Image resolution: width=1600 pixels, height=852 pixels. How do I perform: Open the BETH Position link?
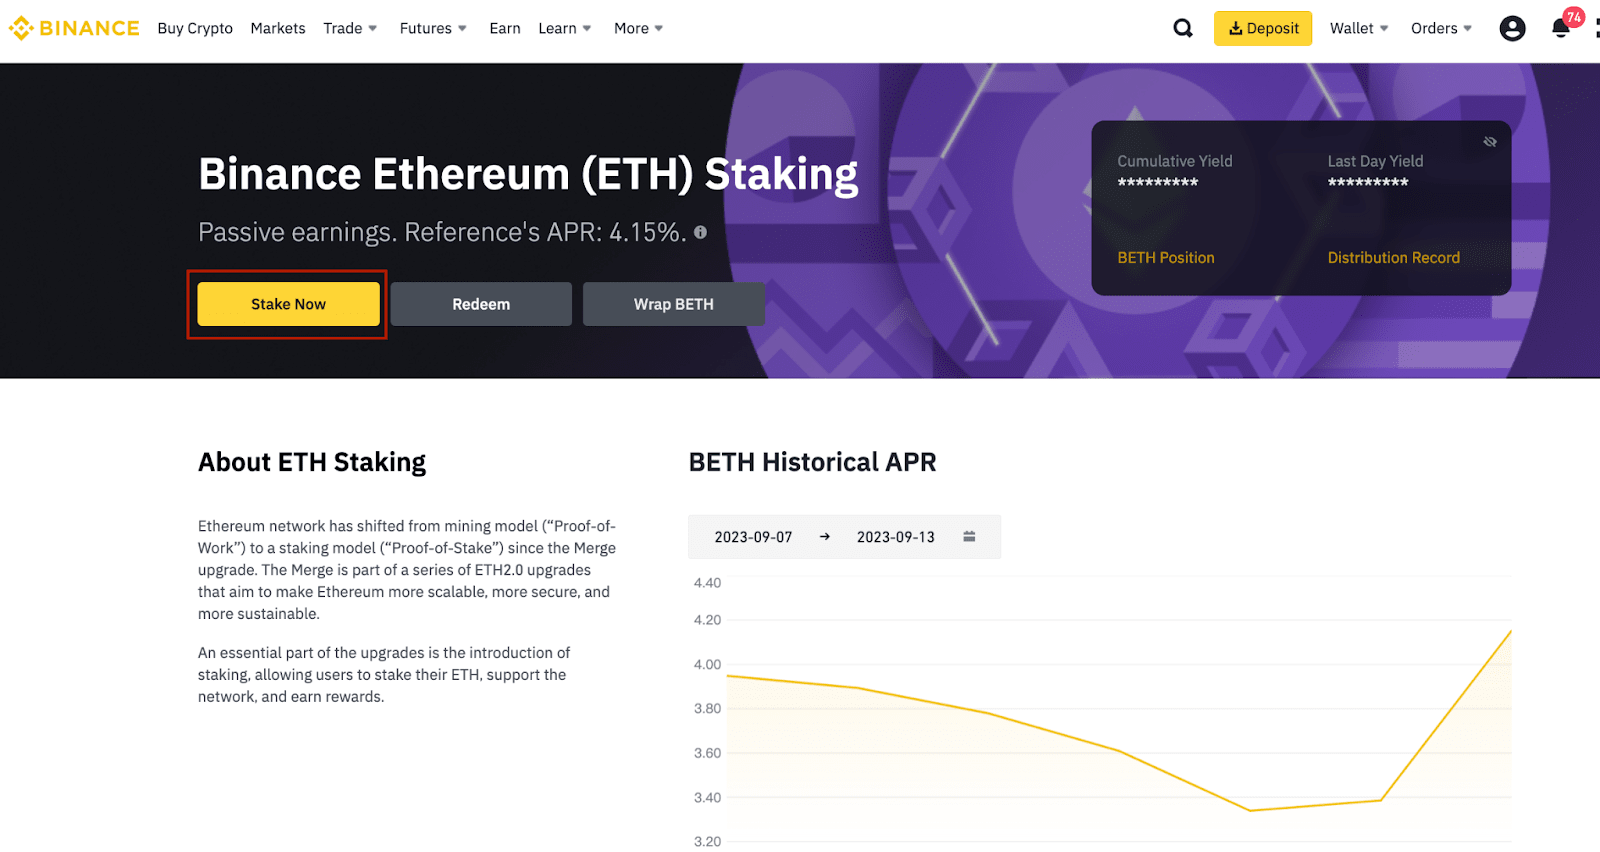[1166, 258]
